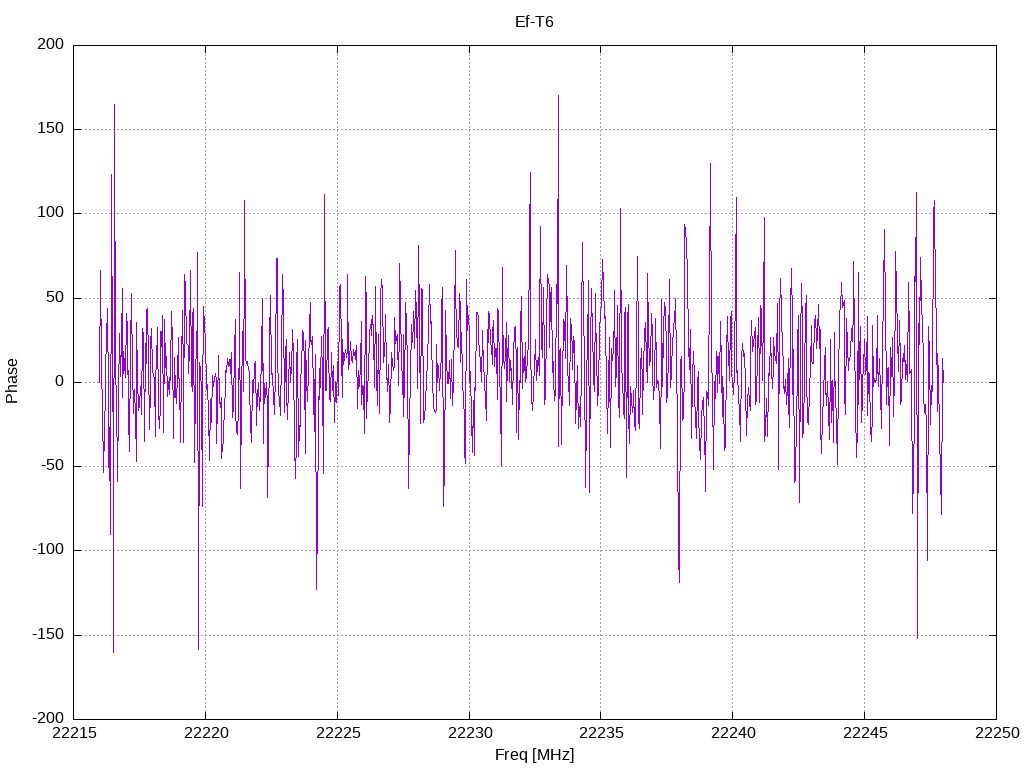Click the 22240 x-axis tick label
Viewport: 1024px width, 768px height.
[x=733, y=733]
